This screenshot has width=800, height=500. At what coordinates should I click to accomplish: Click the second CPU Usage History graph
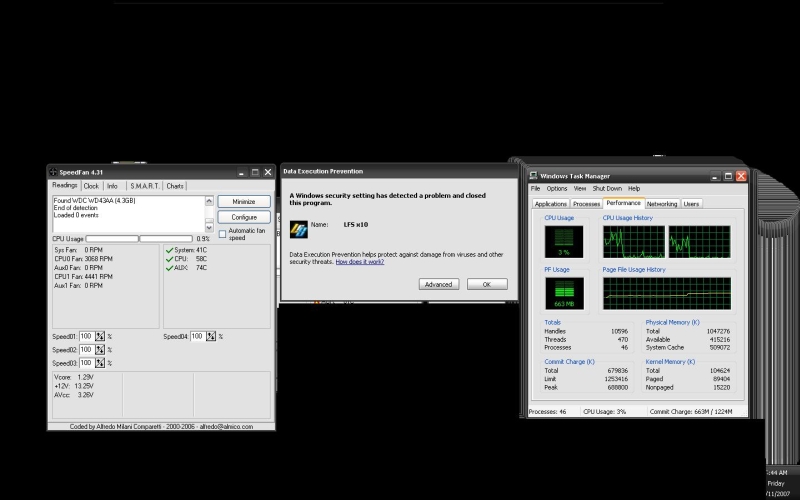[x=699, y=242]
